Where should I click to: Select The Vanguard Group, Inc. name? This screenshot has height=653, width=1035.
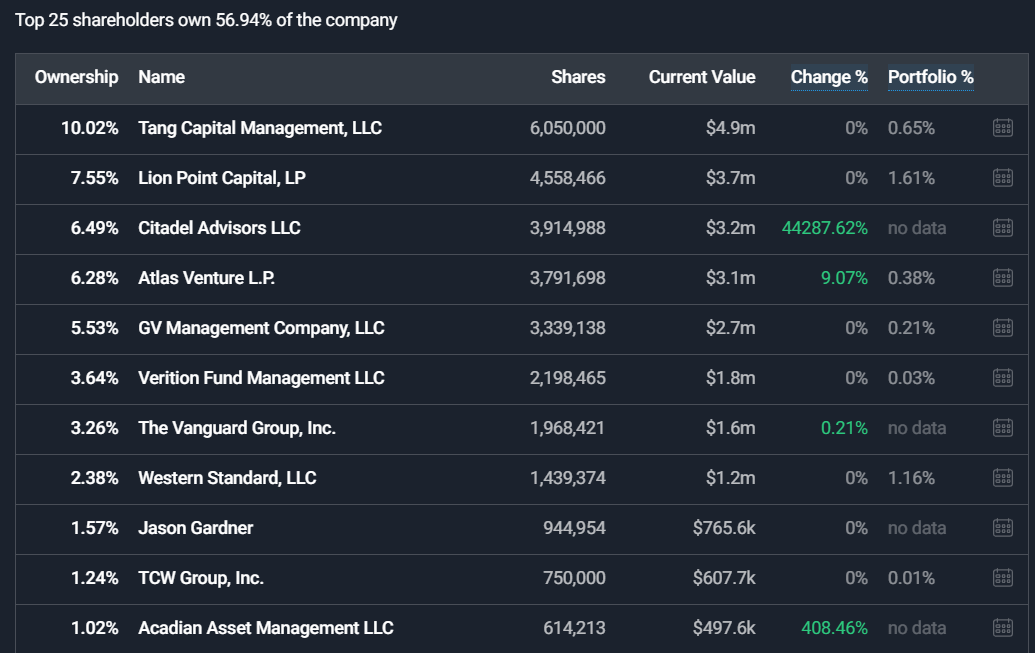[237, 428]
